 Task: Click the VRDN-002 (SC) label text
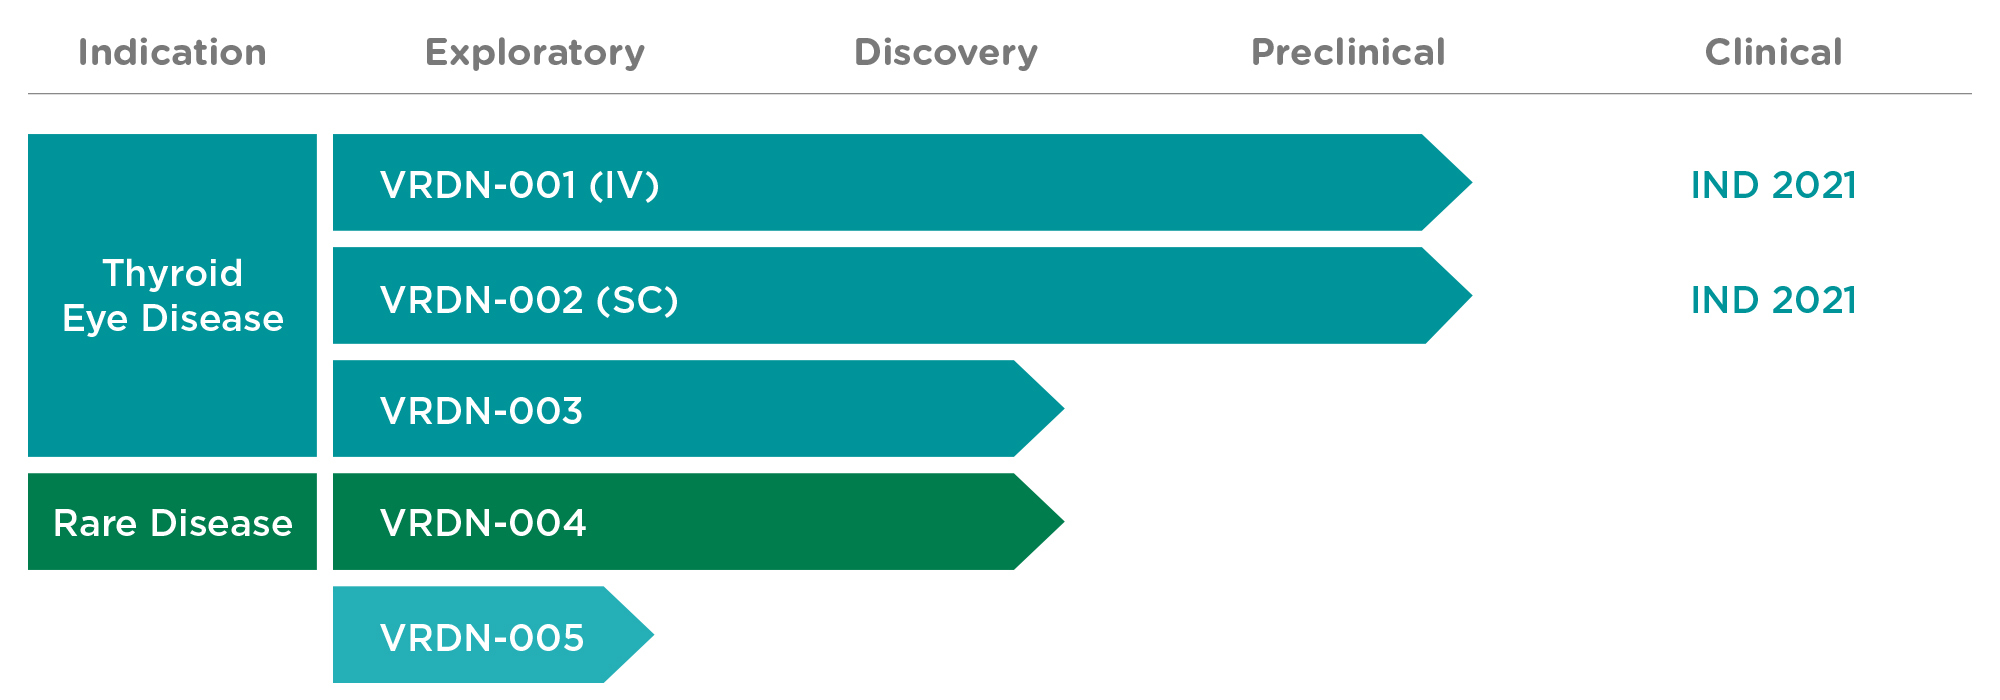pos(529,299)
